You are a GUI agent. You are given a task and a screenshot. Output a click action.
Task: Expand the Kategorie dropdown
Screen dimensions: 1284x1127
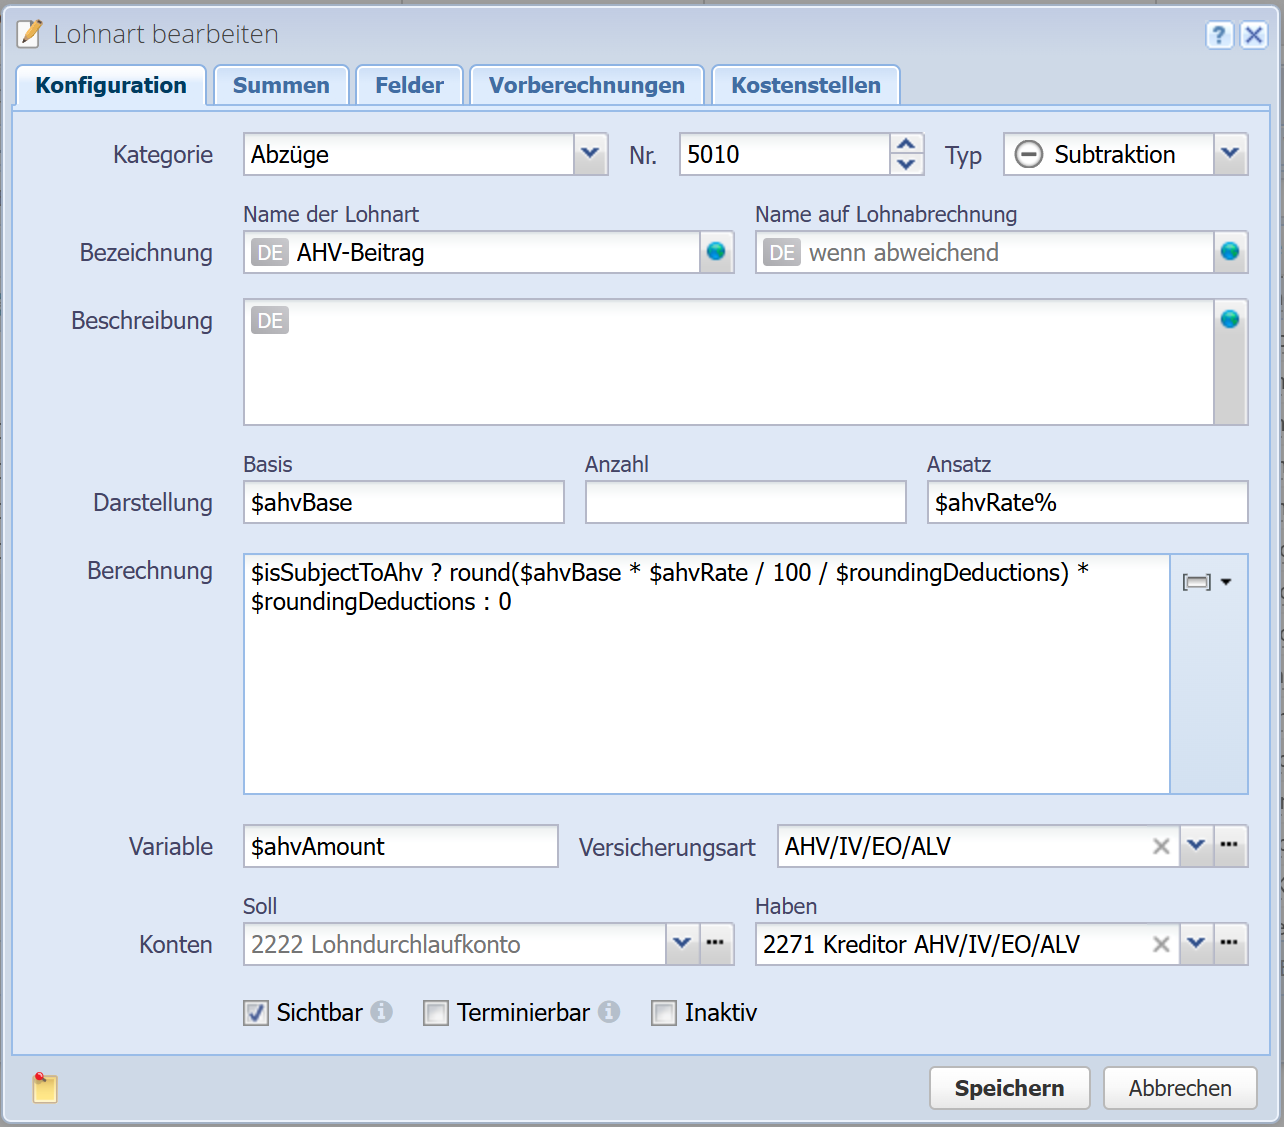pos(590,154)
